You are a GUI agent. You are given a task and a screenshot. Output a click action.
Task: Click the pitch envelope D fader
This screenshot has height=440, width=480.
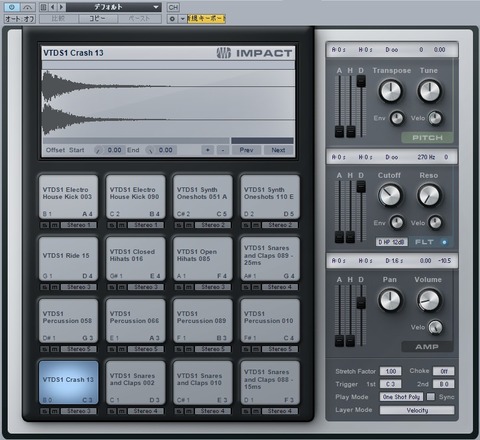(x=361, y=82)
